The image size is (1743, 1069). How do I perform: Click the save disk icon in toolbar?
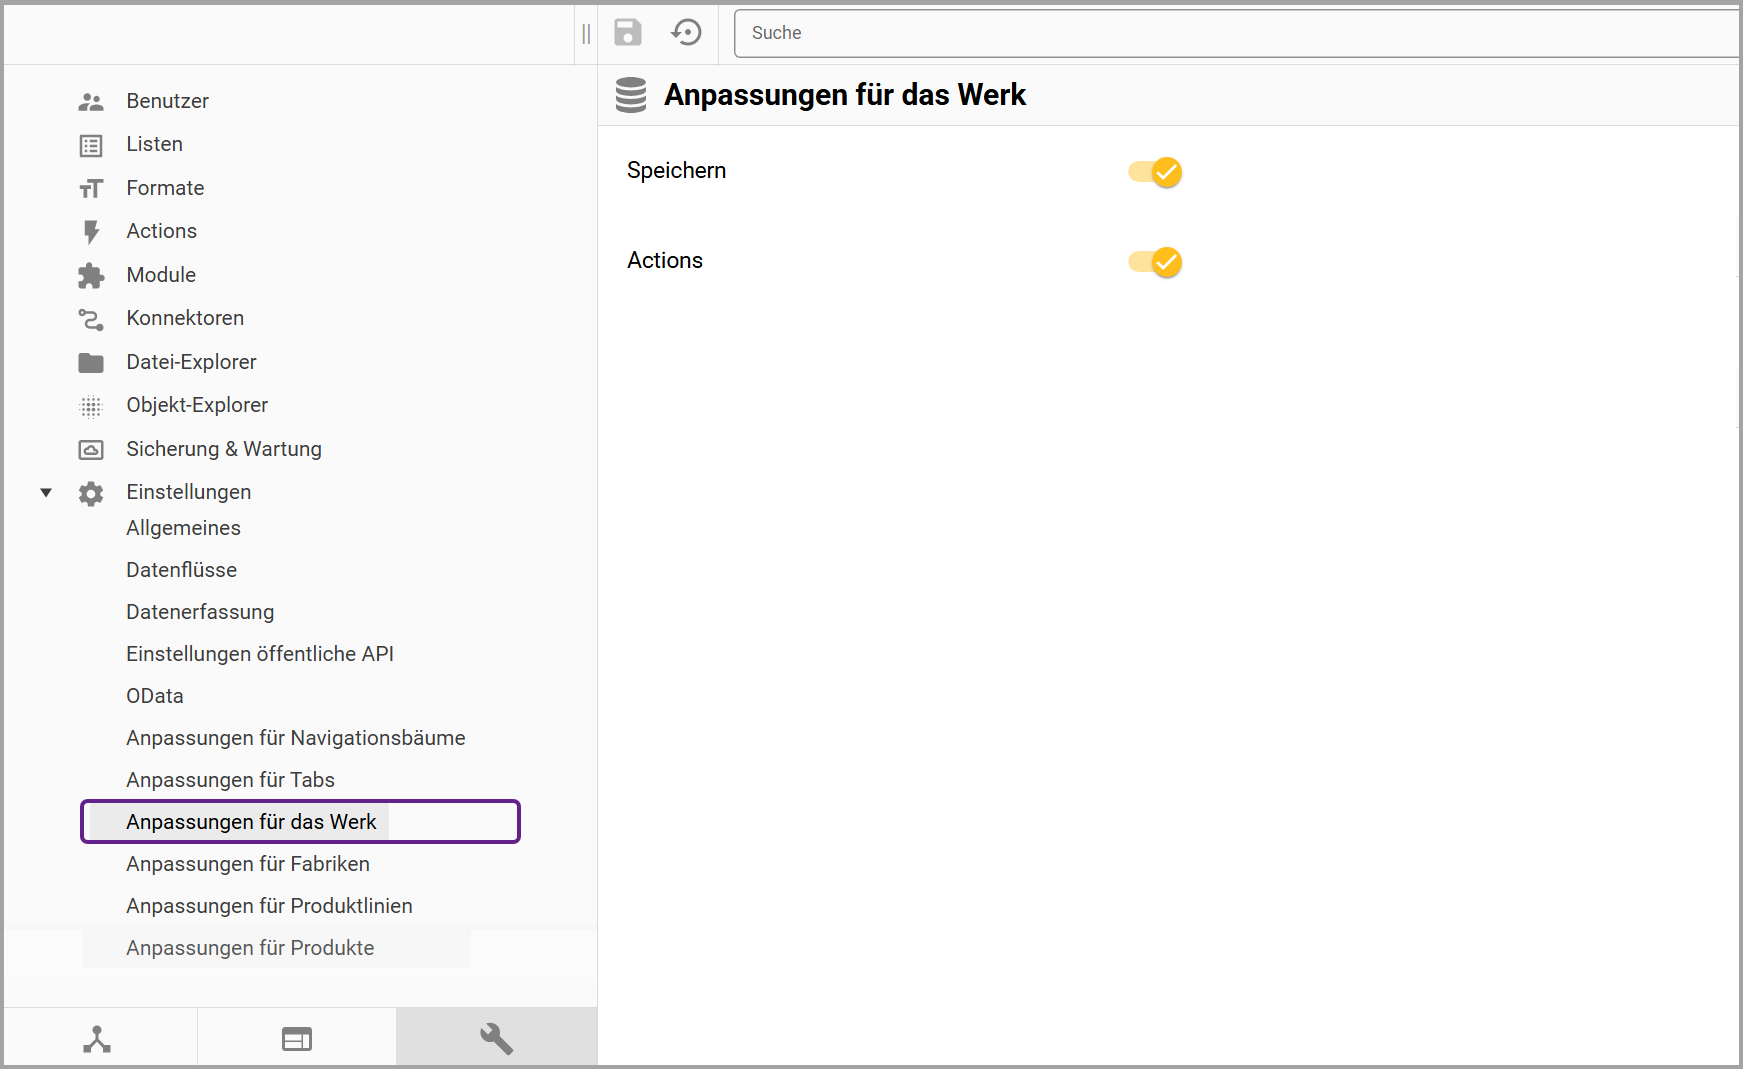pyautogui.click(x=627, y=33)
